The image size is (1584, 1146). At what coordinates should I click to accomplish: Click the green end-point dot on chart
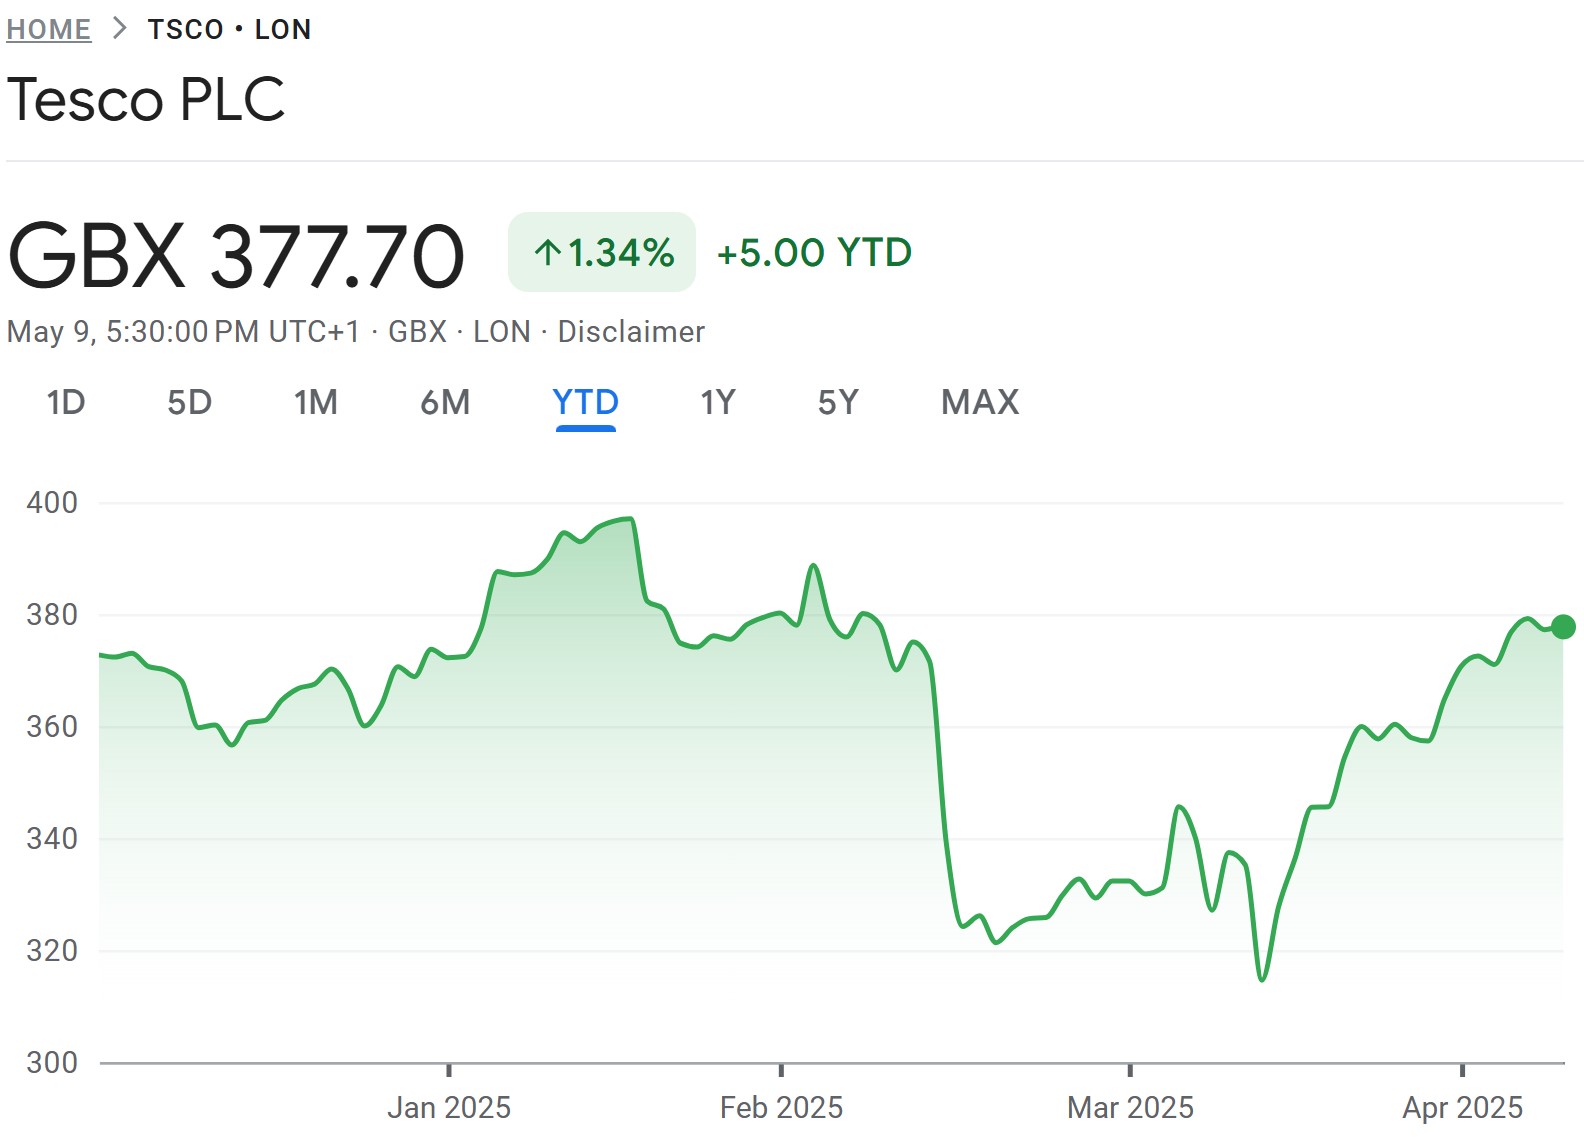(1563, 627)
